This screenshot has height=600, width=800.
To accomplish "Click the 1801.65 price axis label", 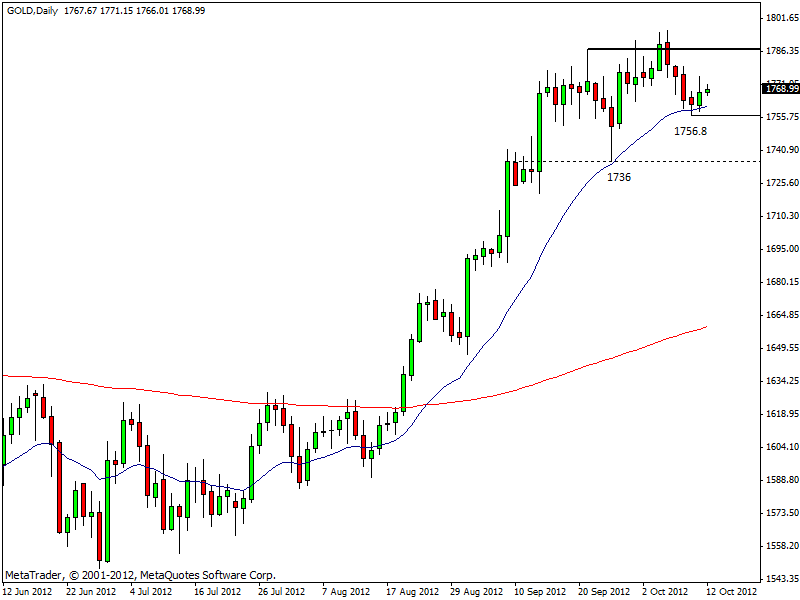I will (781, 18).
